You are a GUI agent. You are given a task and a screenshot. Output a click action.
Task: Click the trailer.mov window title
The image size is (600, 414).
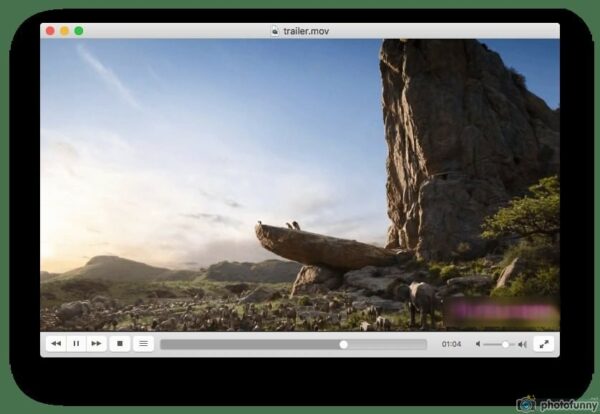[x=306, y=31]
